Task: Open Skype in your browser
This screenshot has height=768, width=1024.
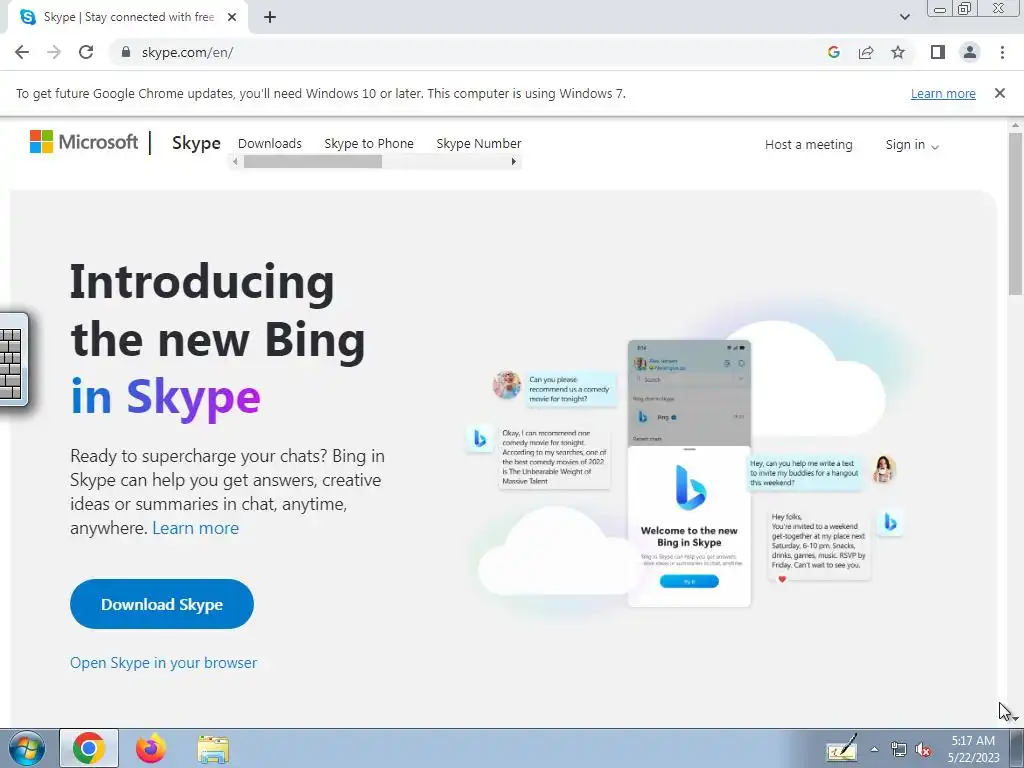Action: 163,662
